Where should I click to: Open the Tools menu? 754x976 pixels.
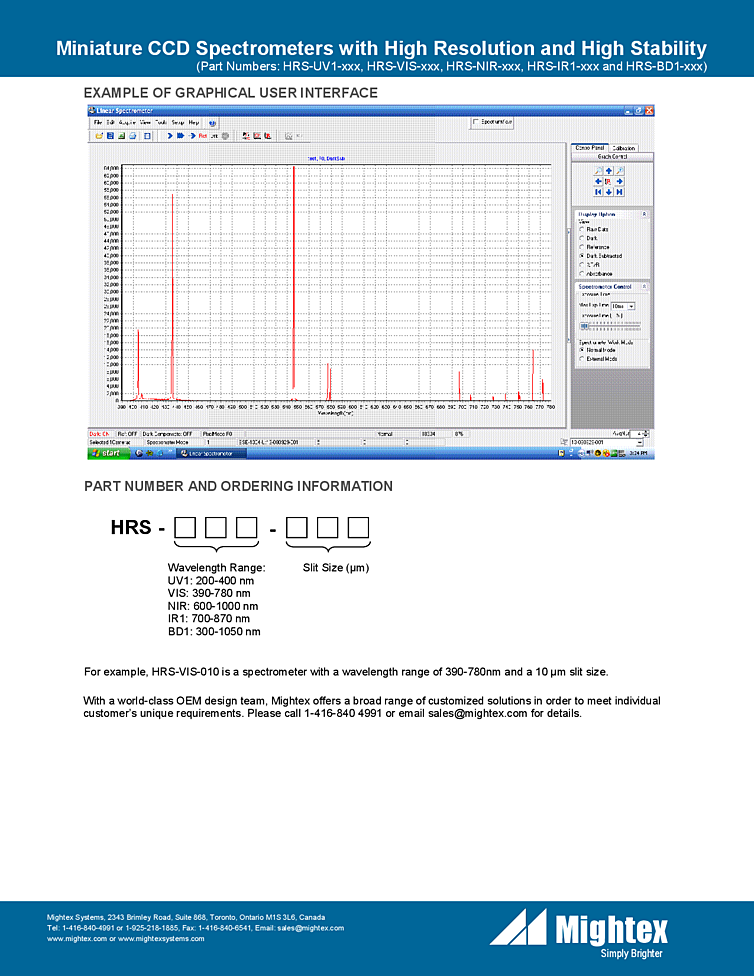161,123
